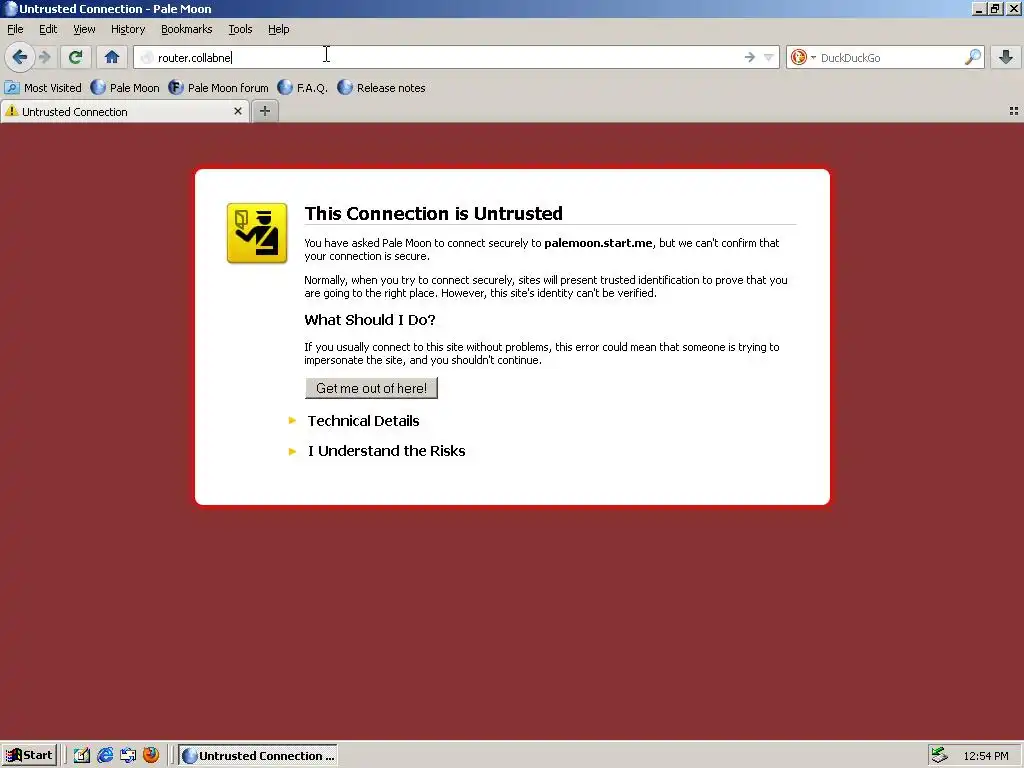Open the Tools menu
1024x768 pixels.
click(x=240, y=29)
